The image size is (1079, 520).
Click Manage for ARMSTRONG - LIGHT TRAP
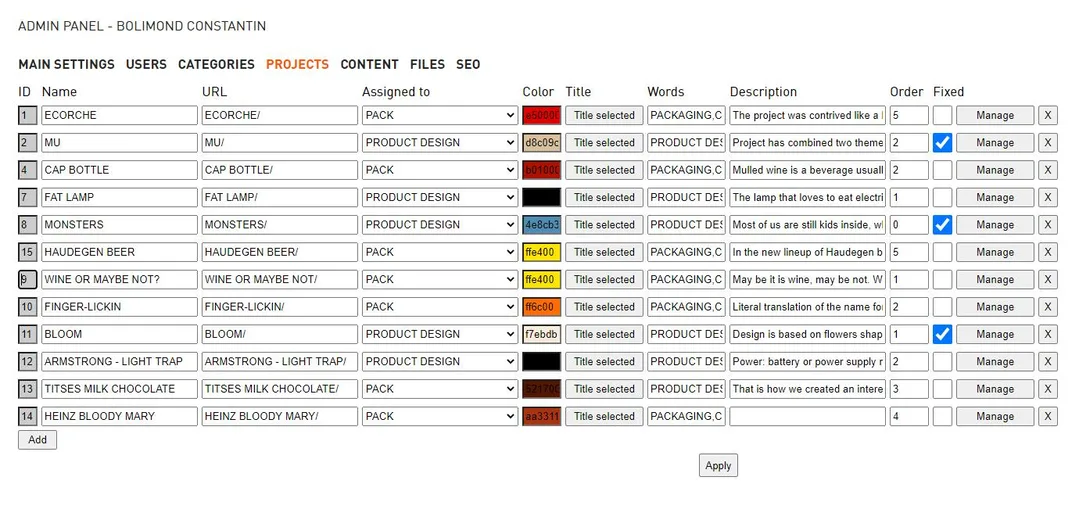(994, 361)
